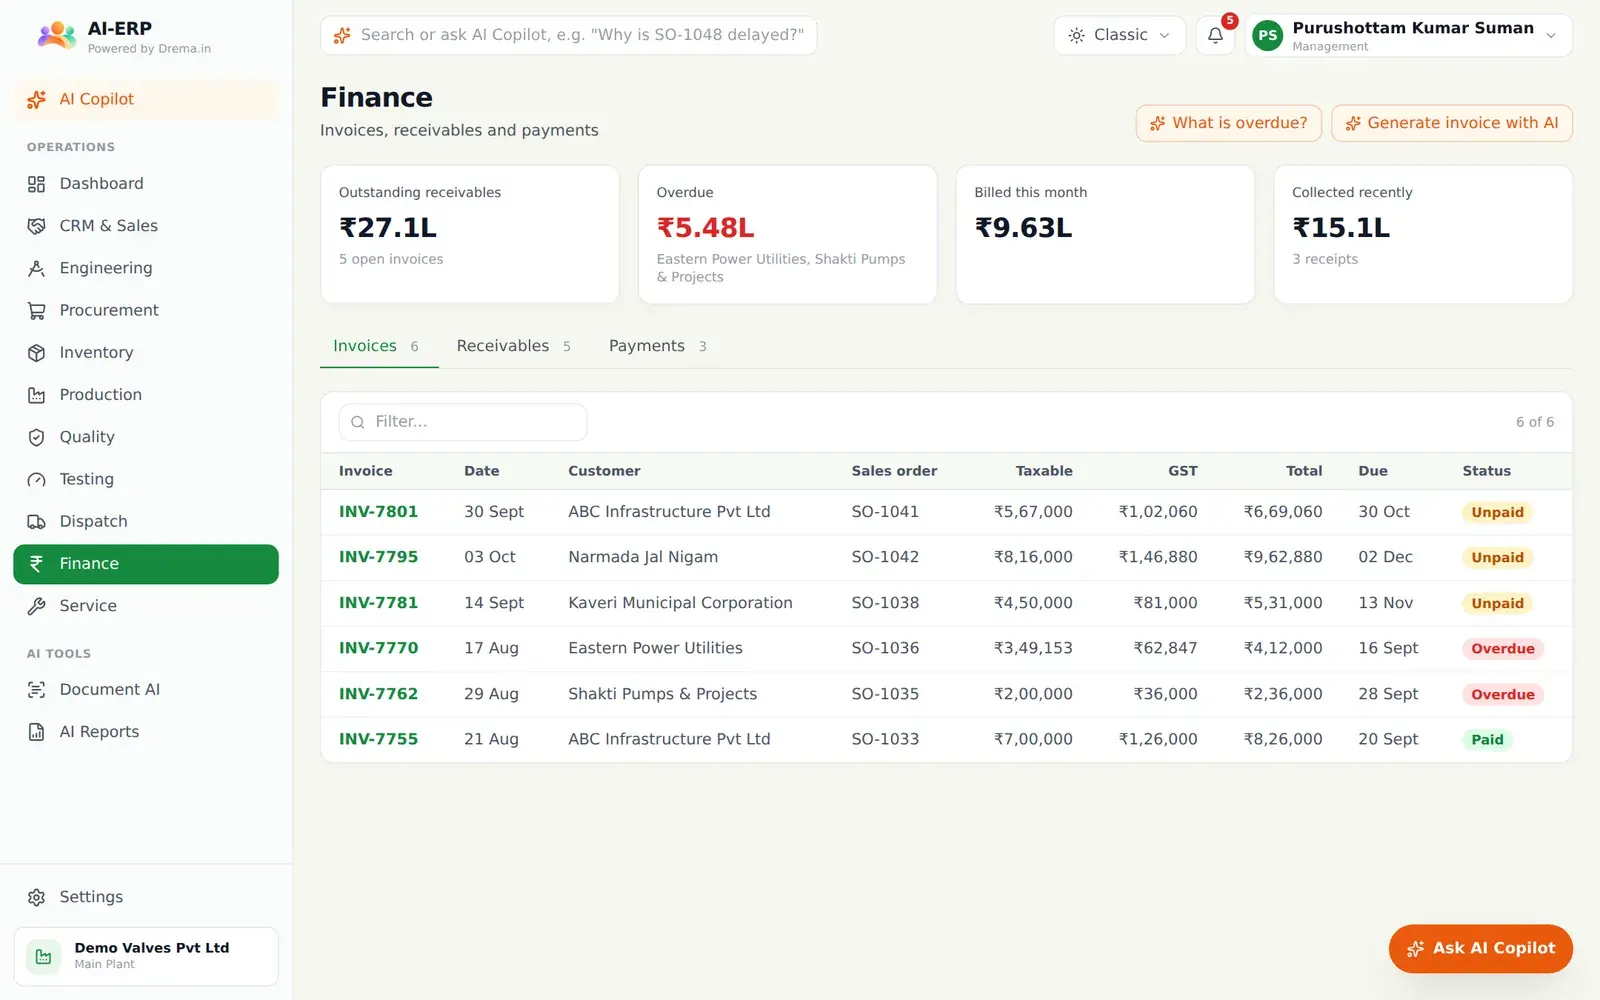Open invoice INV-7762 link
This screenshot has height=1000, width=1600.
coord(378,694)
